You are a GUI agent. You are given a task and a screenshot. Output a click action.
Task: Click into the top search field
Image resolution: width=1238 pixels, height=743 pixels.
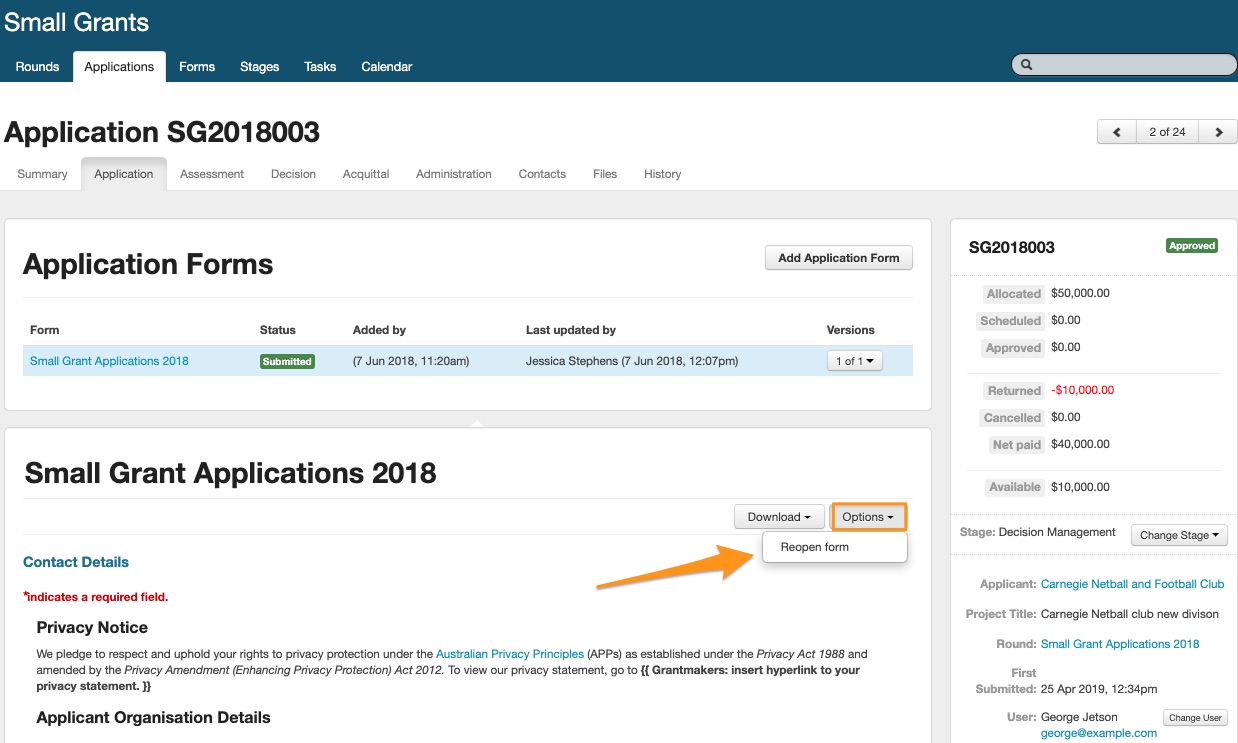point(1132,65)
